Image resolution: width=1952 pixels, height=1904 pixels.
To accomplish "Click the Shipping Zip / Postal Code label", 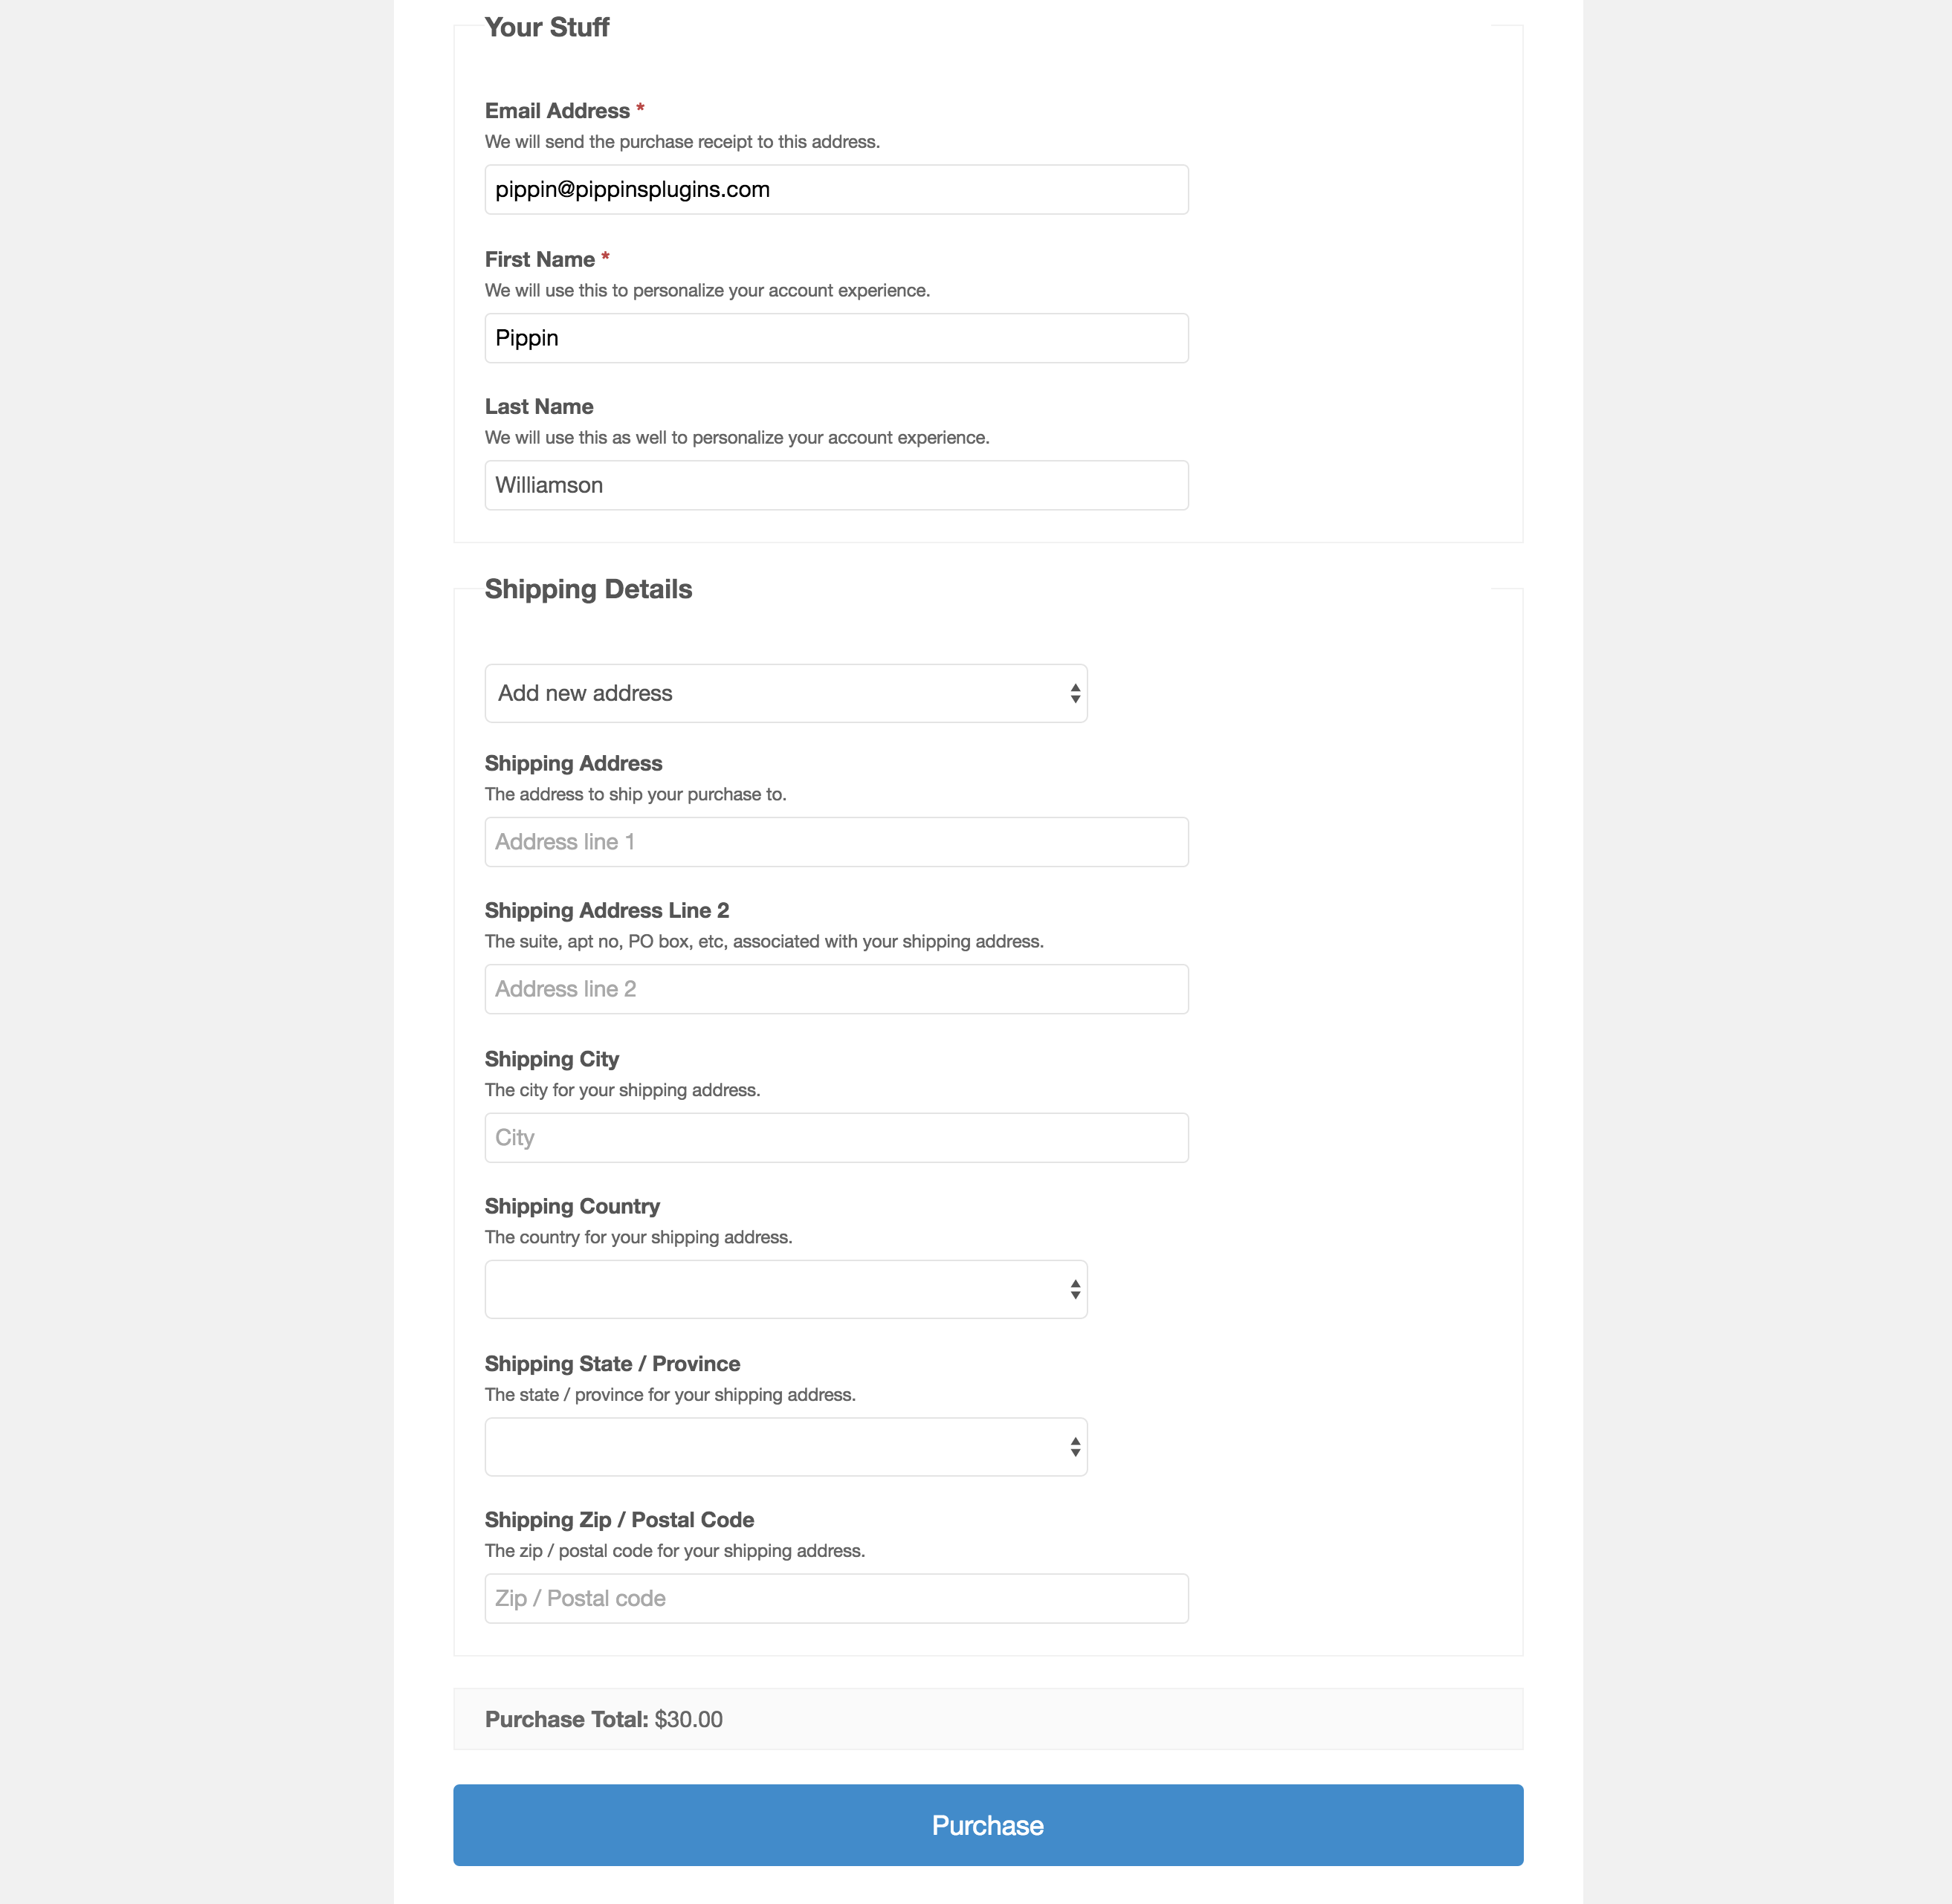I will (619, 1520).
